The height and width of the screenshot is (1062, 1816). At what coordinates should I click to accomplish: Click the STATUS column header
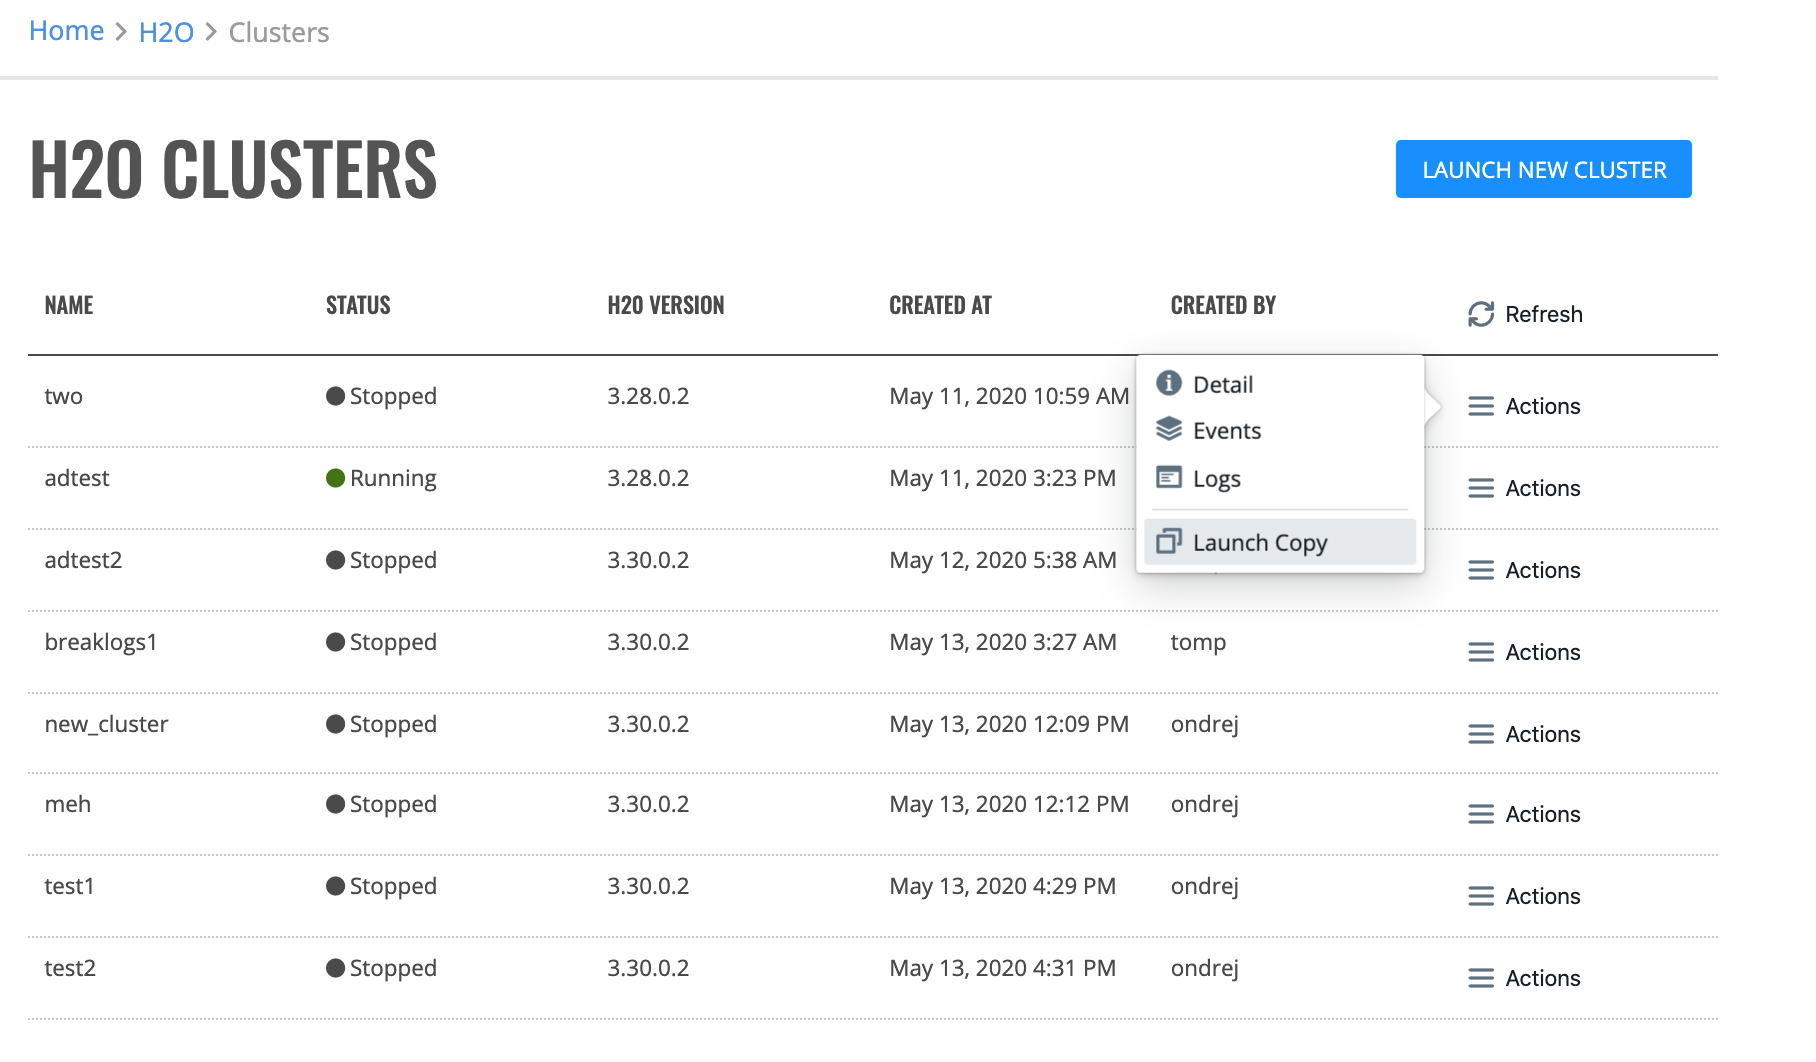click(x=358, y=305)
